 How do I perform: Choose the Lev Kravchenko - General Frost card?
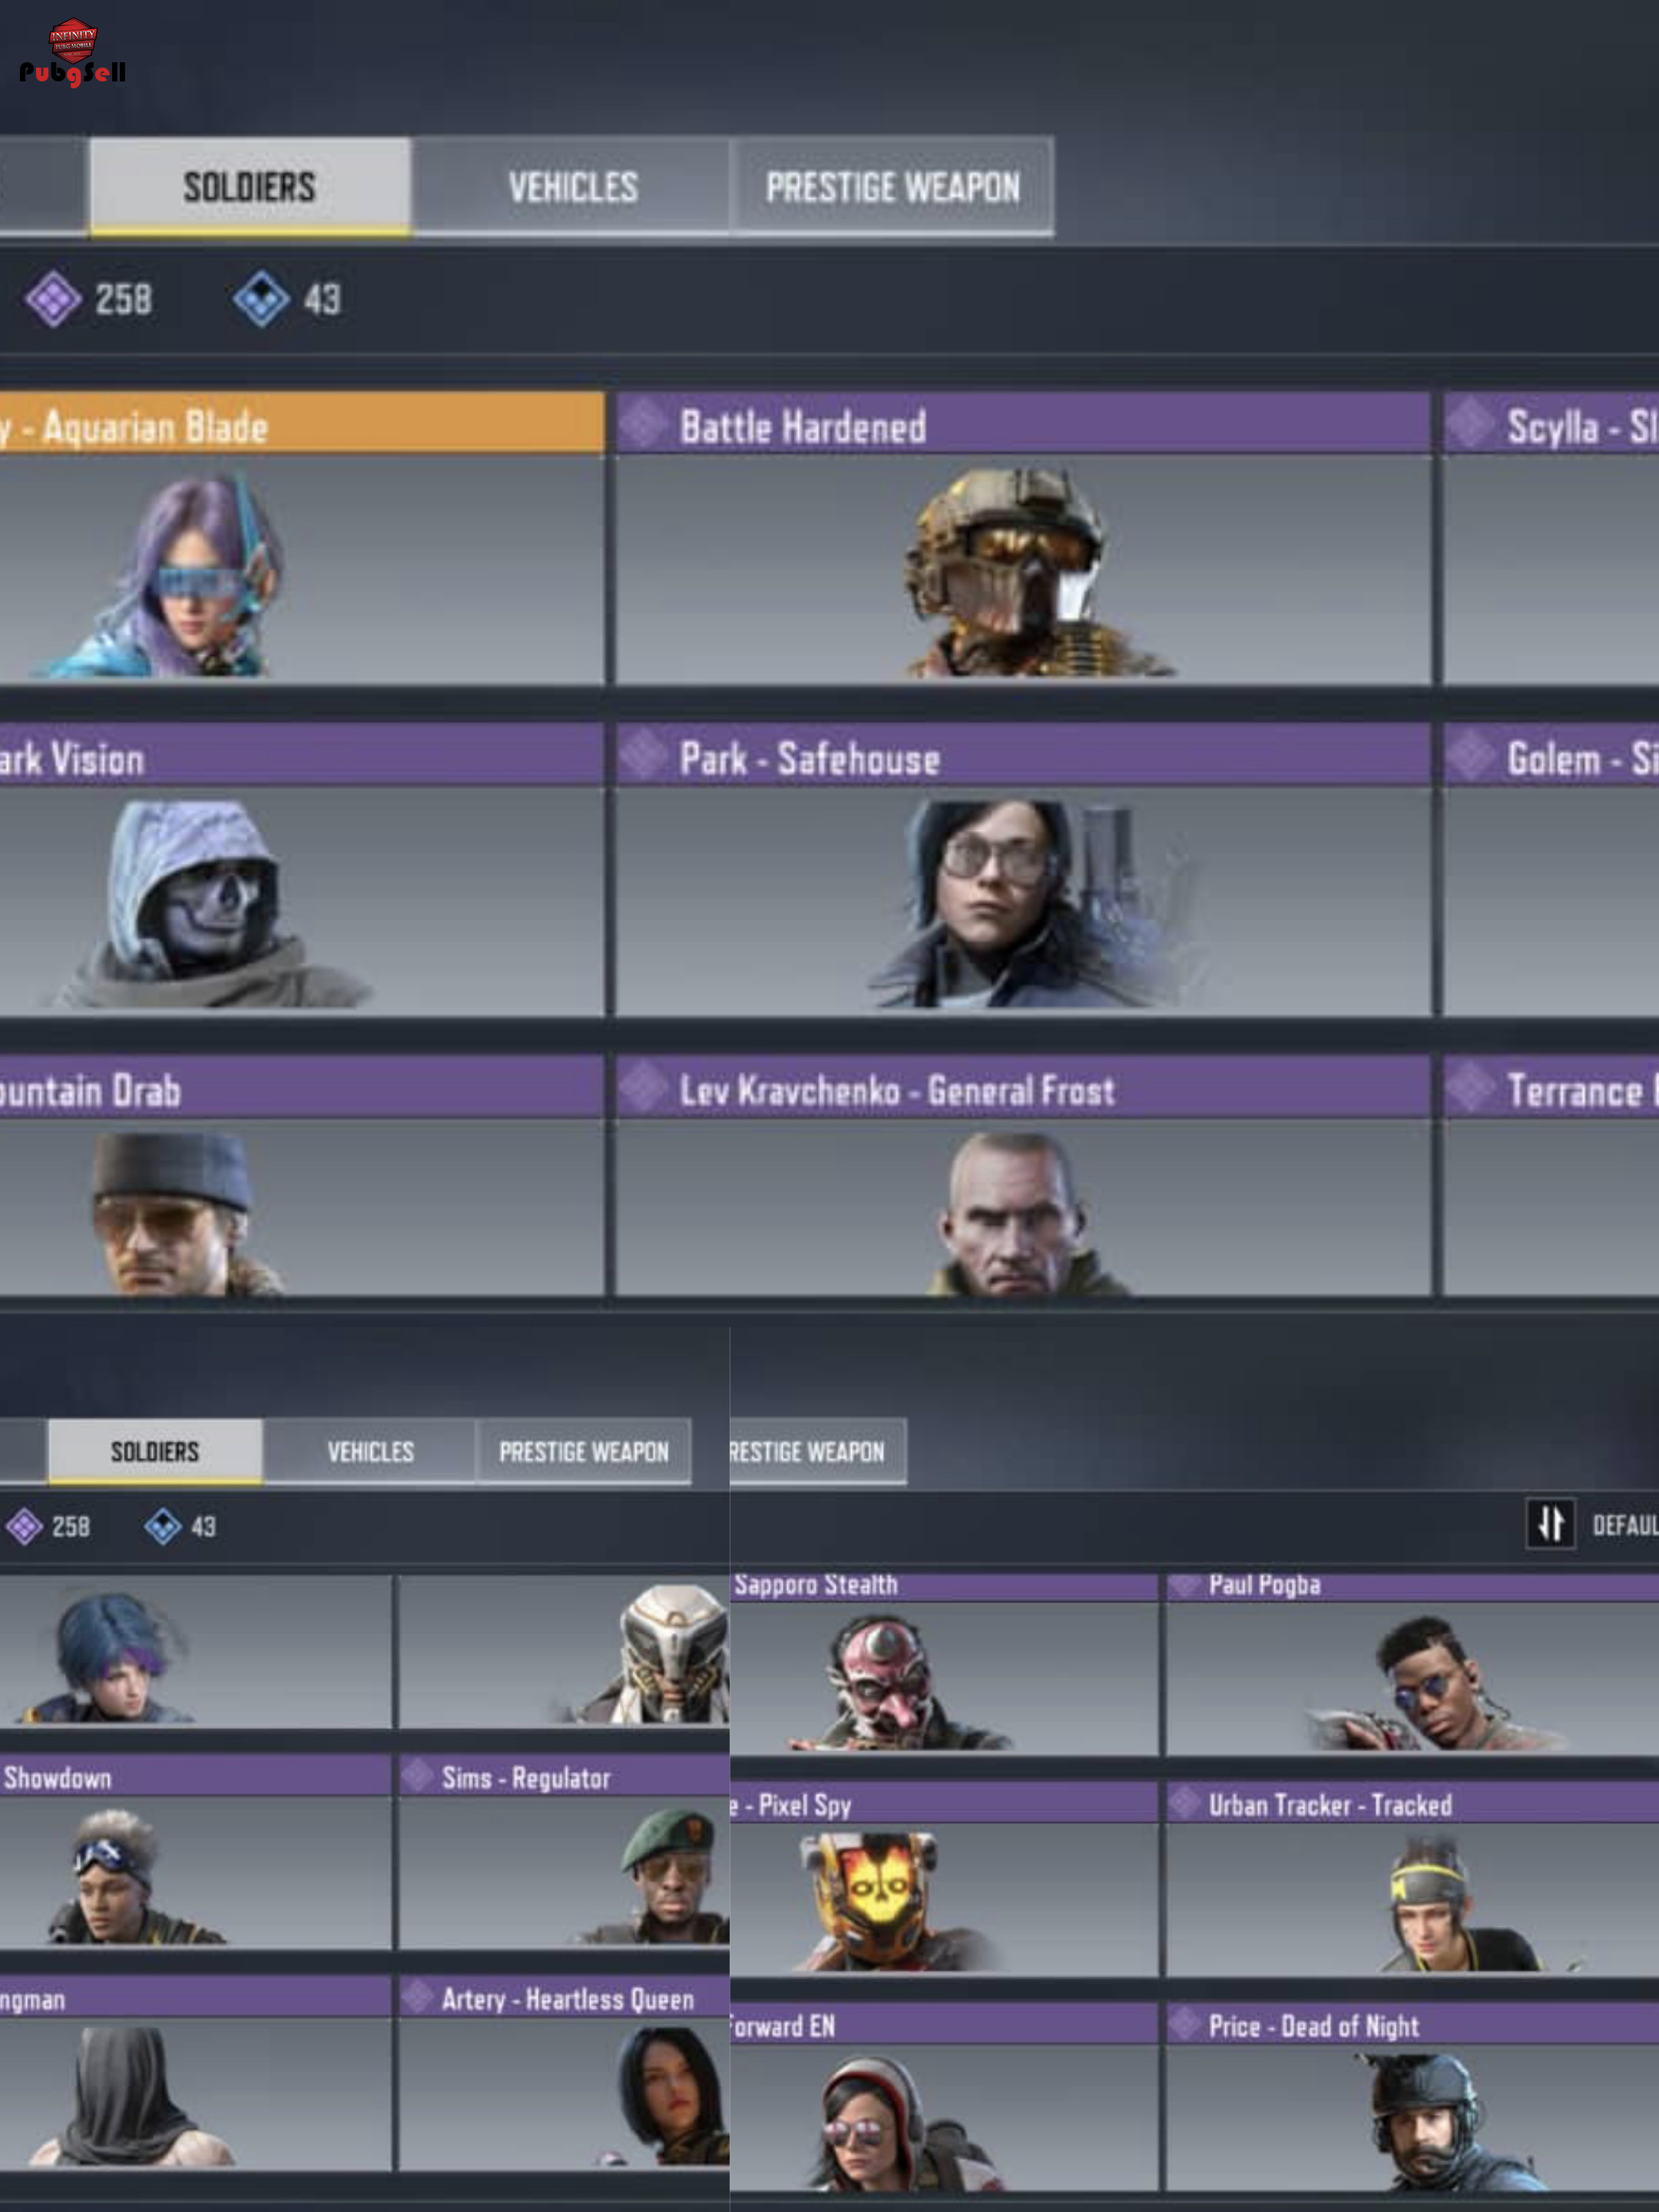(x=1023, y=1177)
